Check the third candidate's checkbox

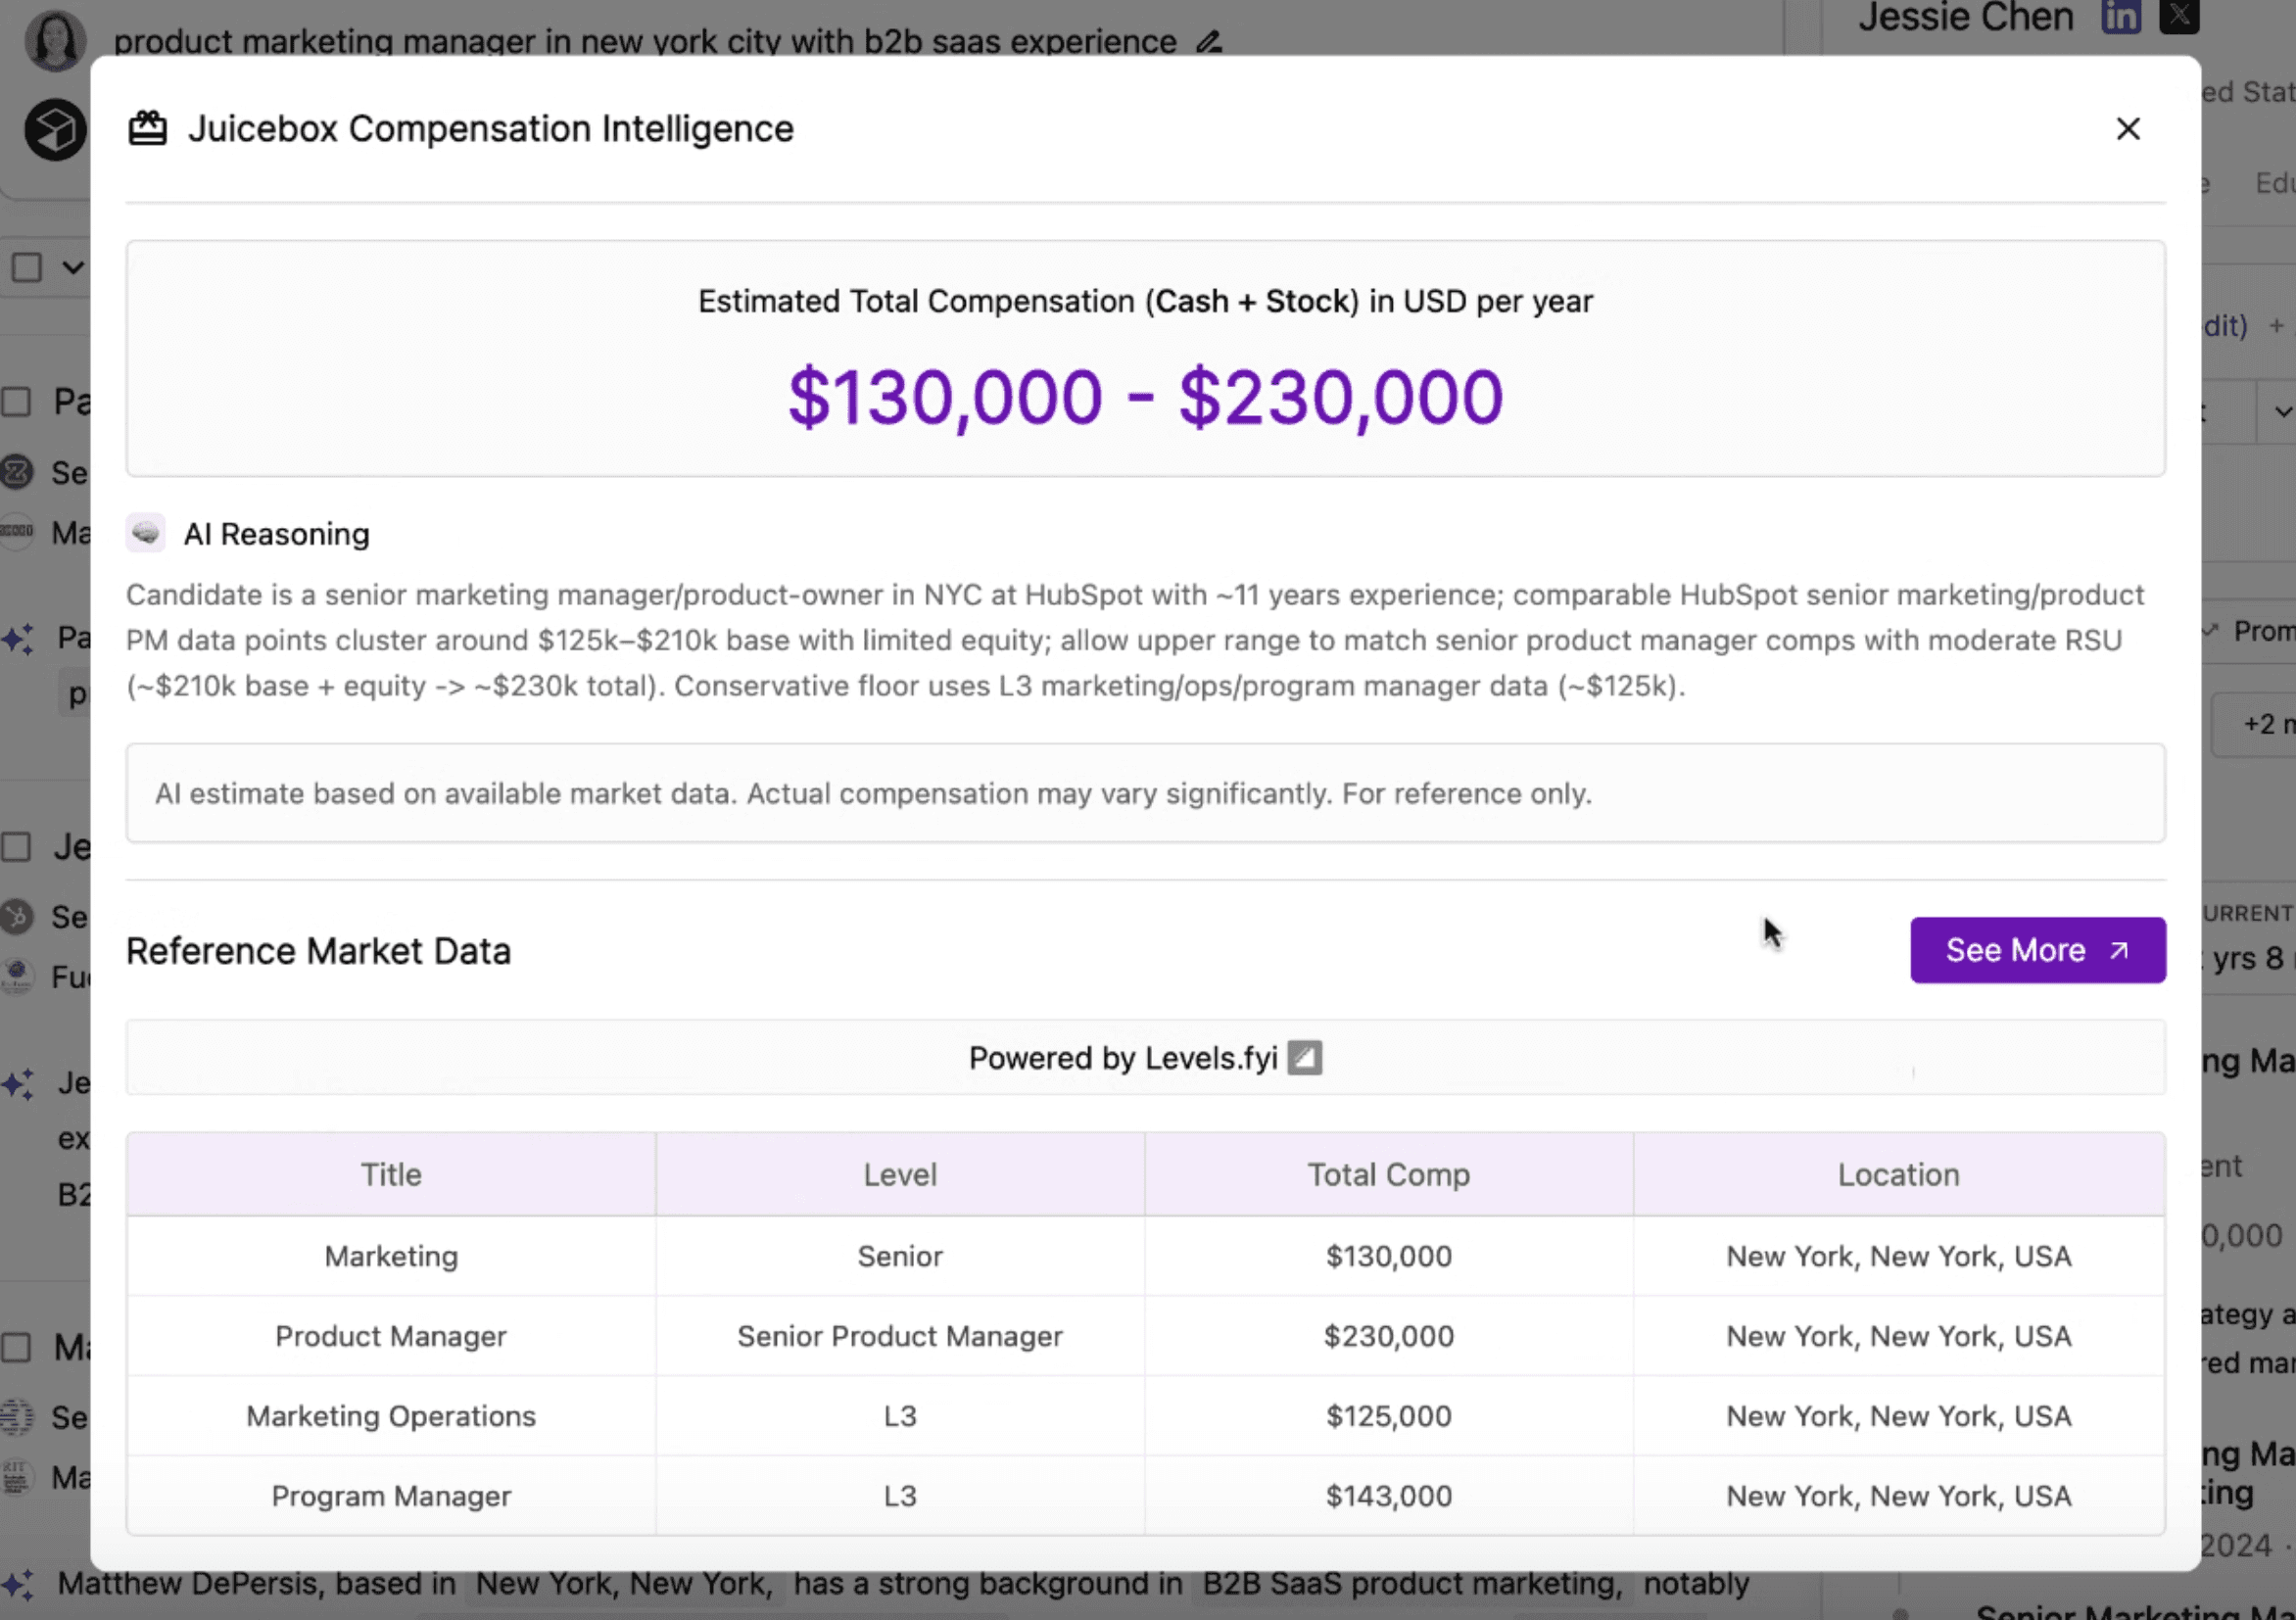(16, 1347)
